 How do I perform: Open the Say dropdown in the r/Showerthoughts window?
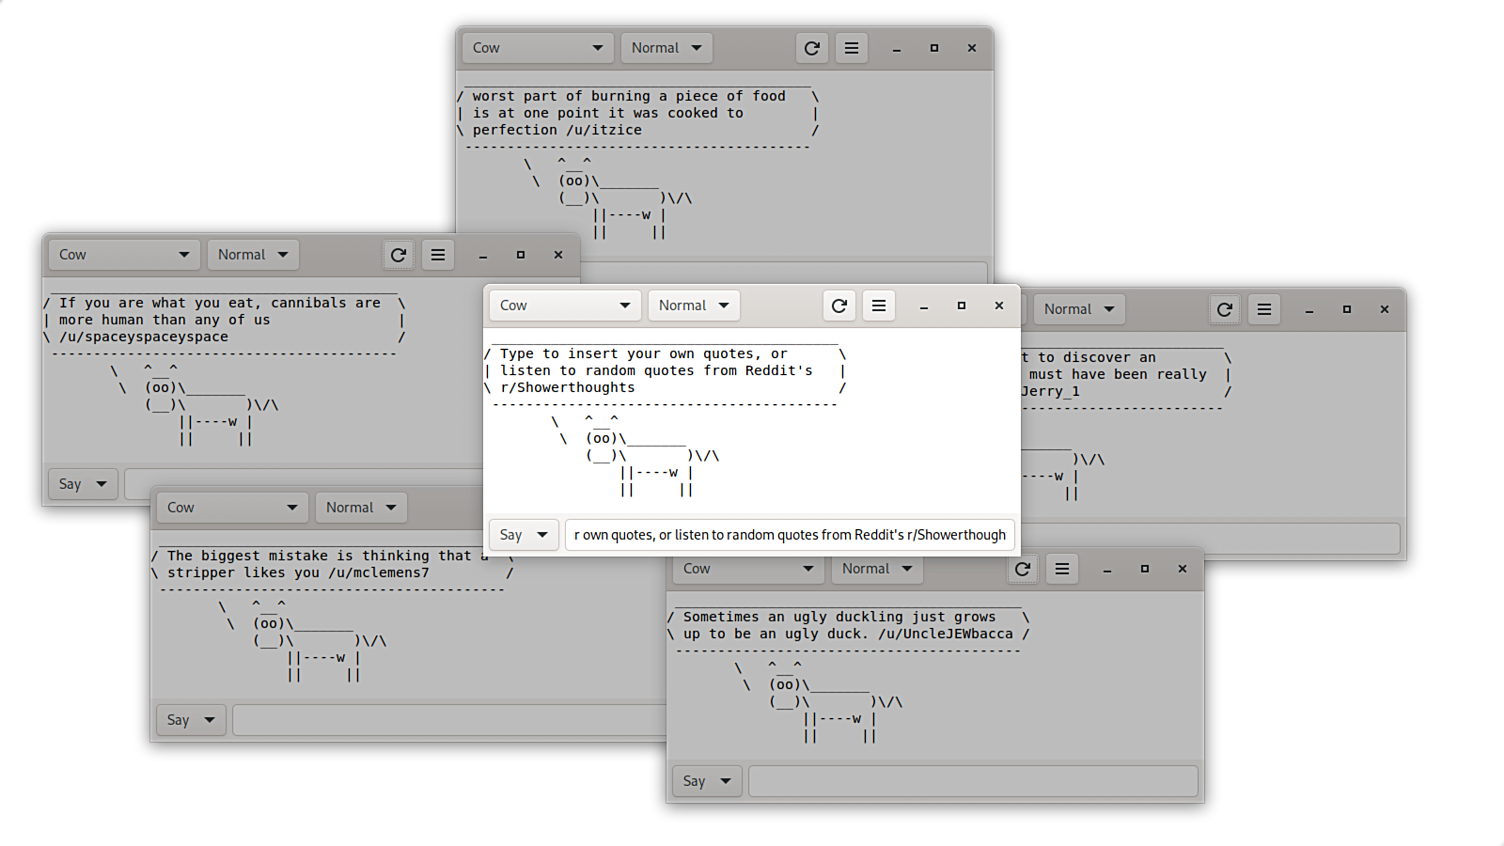click(x=523, y=534)
